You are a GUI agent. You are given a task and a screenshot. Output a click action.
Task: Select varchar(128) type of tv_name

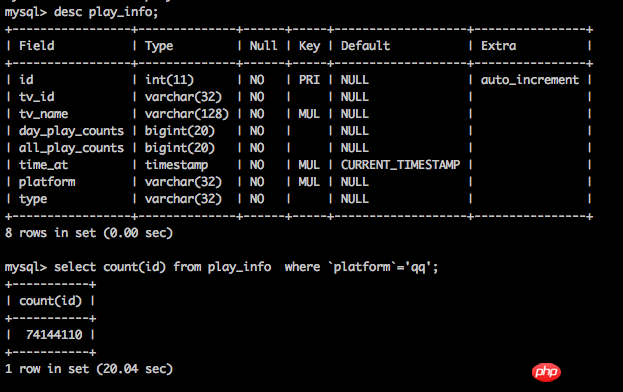(x=187, y=114)
